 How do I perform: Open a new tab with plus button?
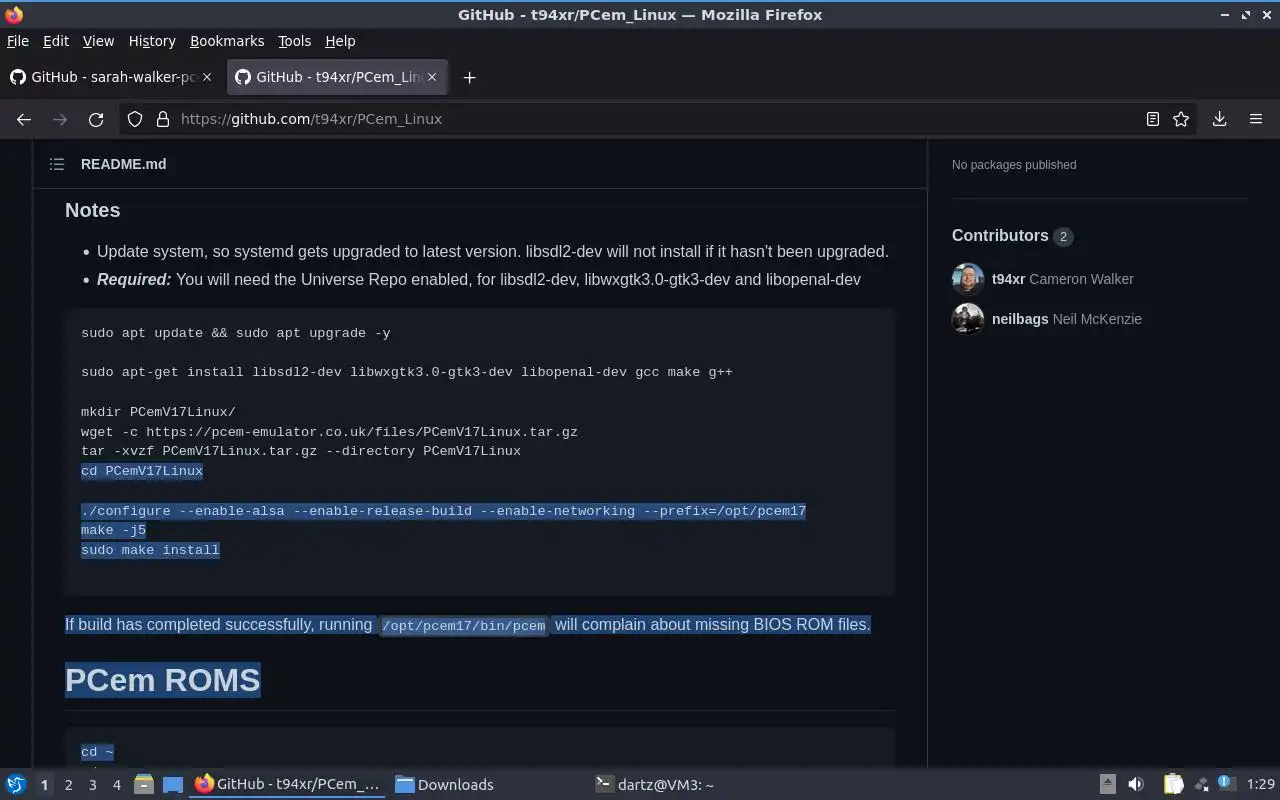pos(469,77)
